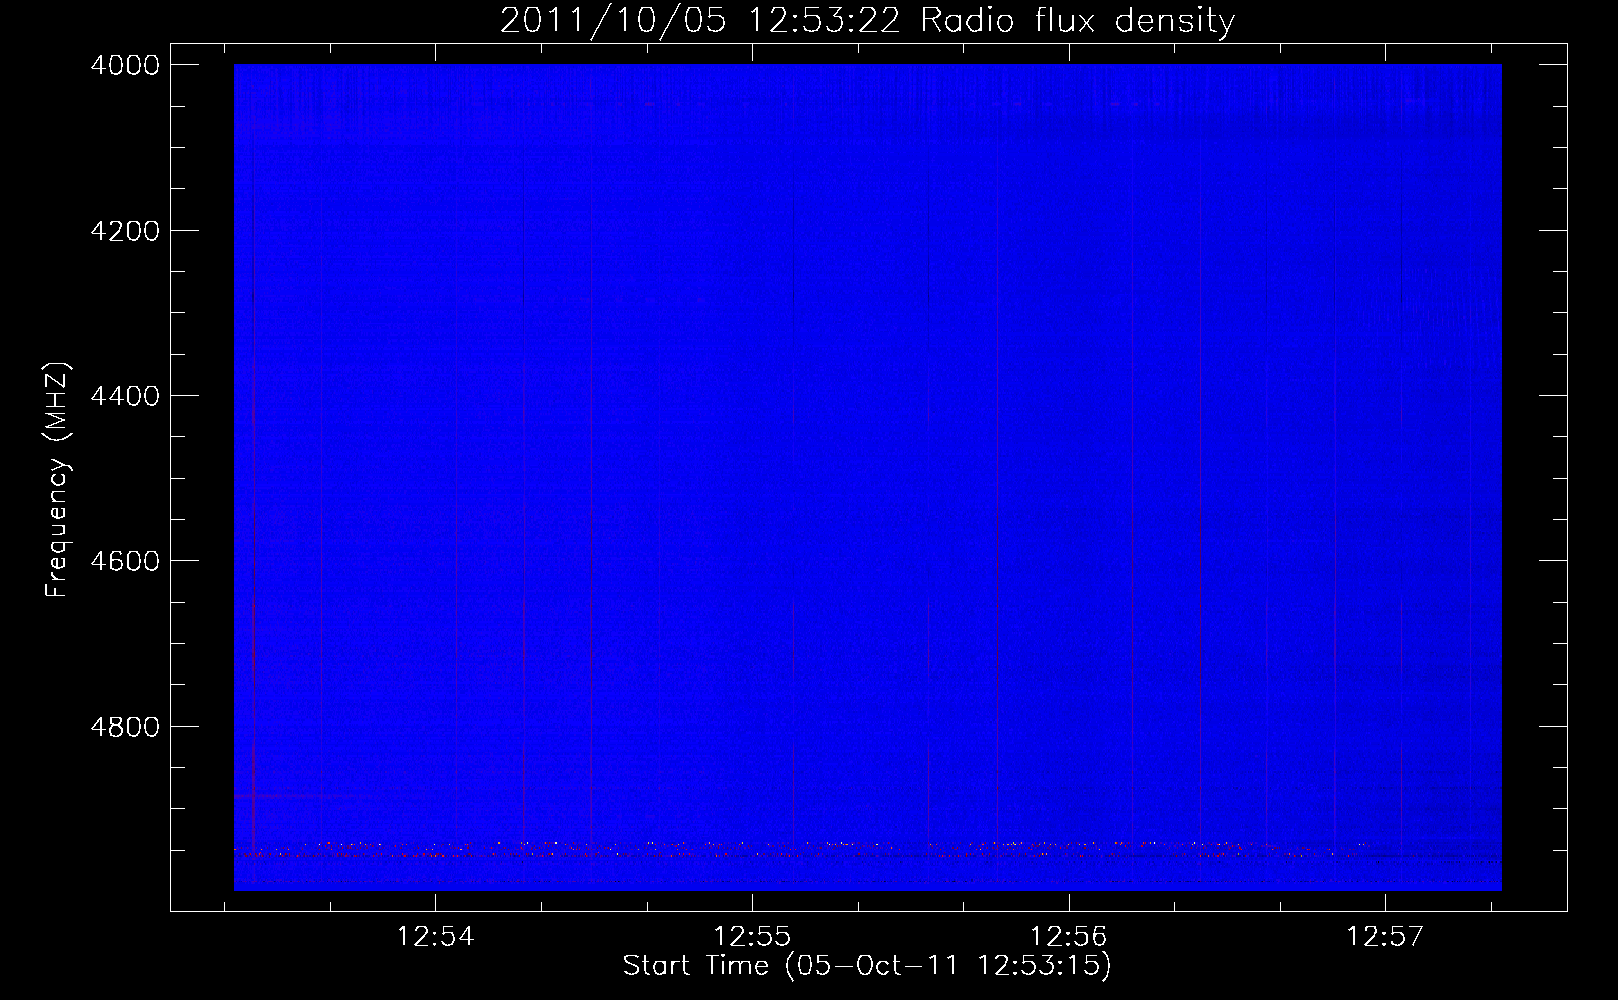Screen dimensions: 1618x1000
Task: Click the 4600 frequency tick label
Action: 125,561
